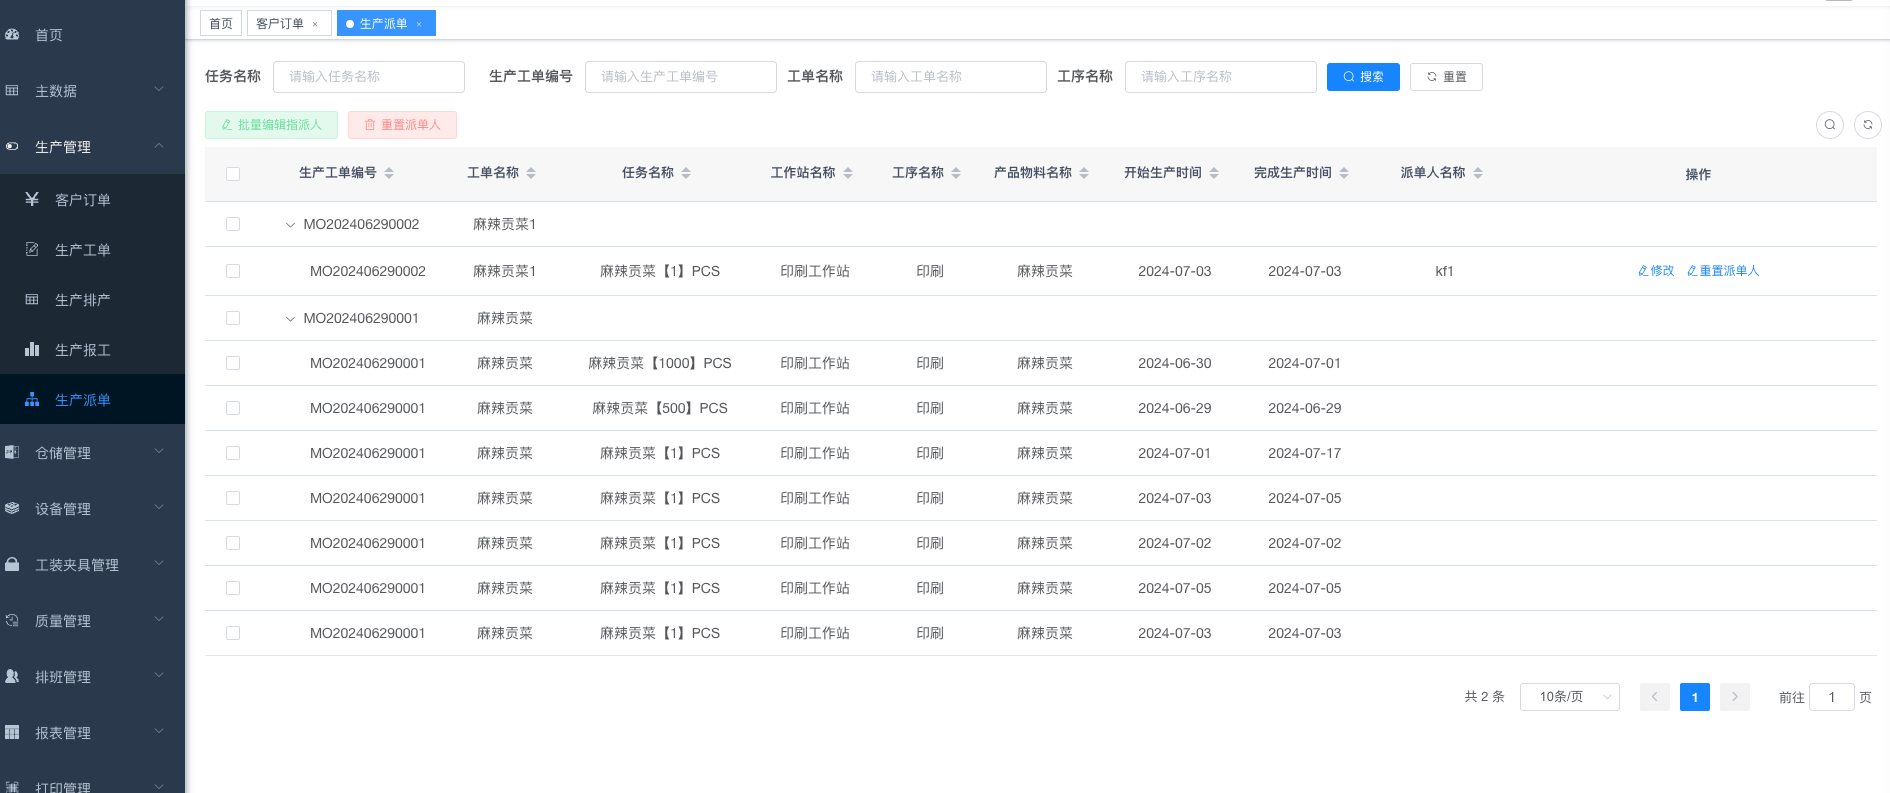Collapse the 生产管理 sidebar menu
1890x793 pixels.
pyautogui.click(x=159, y=146)
